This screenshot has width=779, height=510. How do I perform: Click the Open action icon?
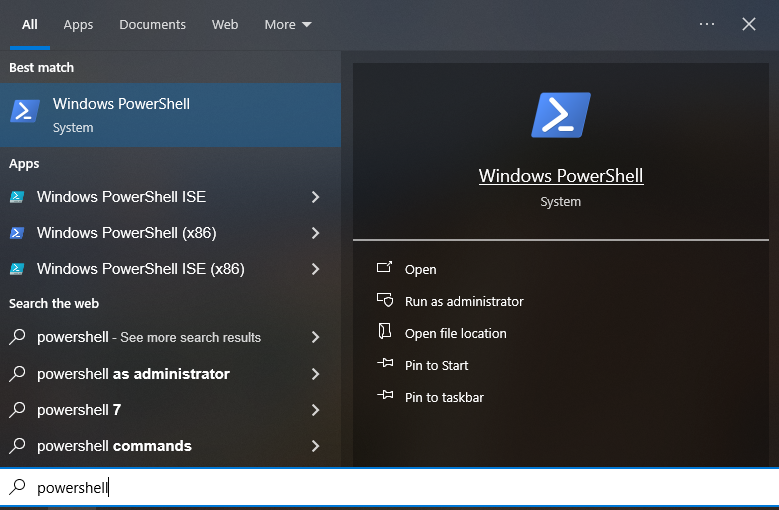(385, 268)
